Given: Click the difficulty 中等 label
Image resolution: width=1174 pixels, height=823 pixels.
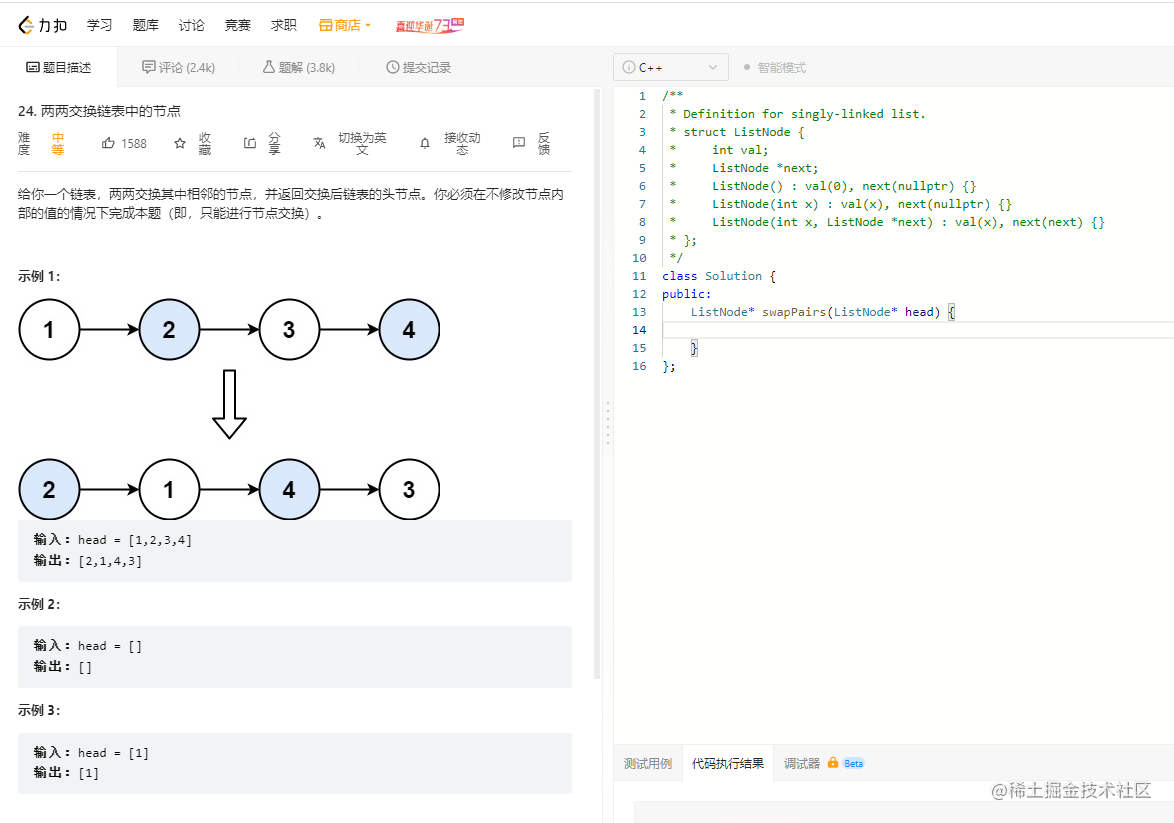Looking at the screenshot, I should pyautogui.click(x=58, y=144).
